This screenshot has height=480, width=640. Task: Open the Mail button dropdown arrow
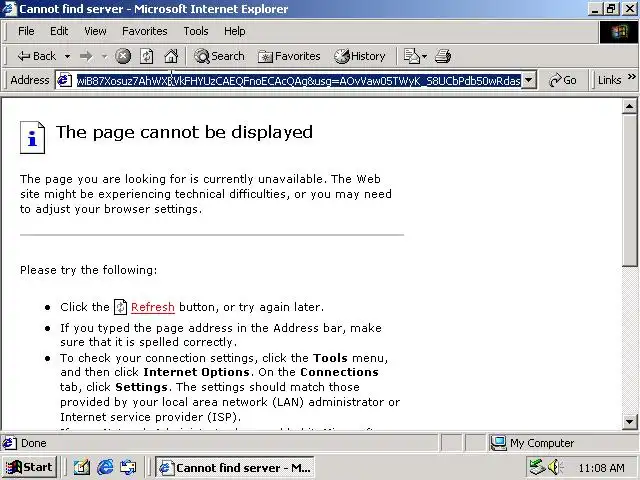coord(424,56)
